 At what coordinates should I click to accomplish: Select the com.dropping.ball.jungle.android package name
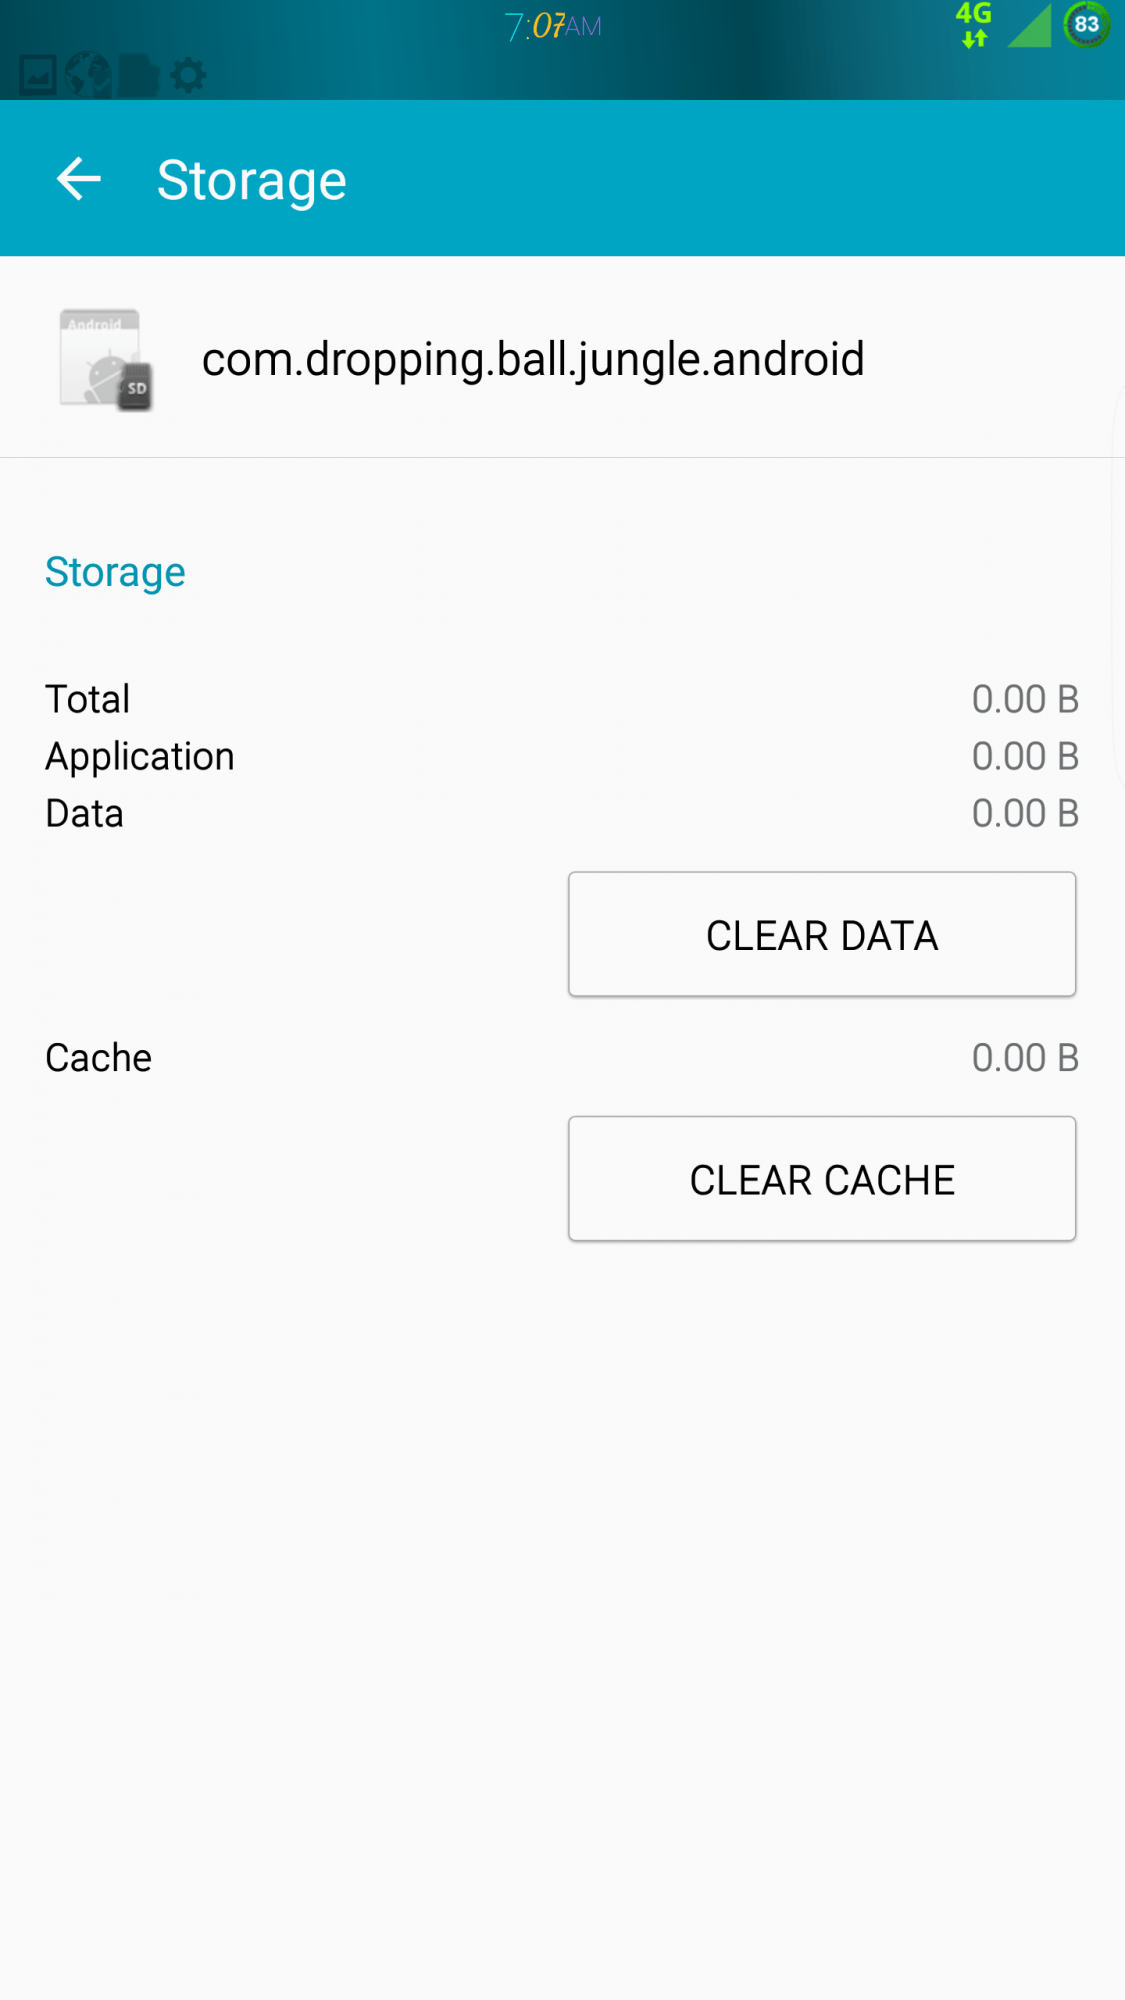click(x=531, y=360)
